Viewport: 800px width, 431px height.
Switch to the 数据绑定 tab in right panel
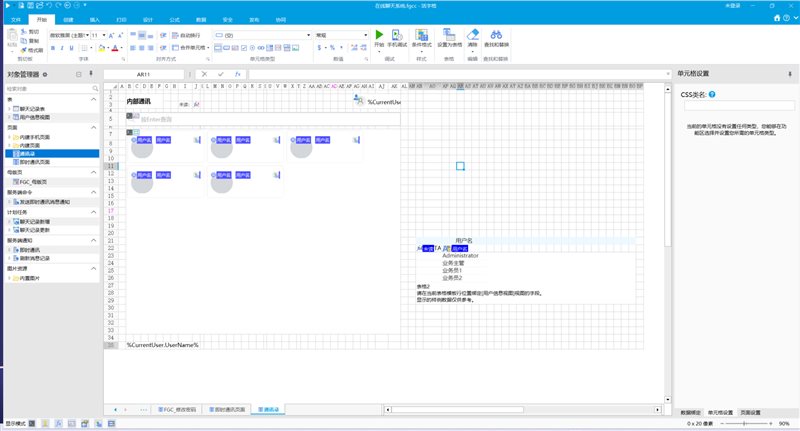pos(690,412)
